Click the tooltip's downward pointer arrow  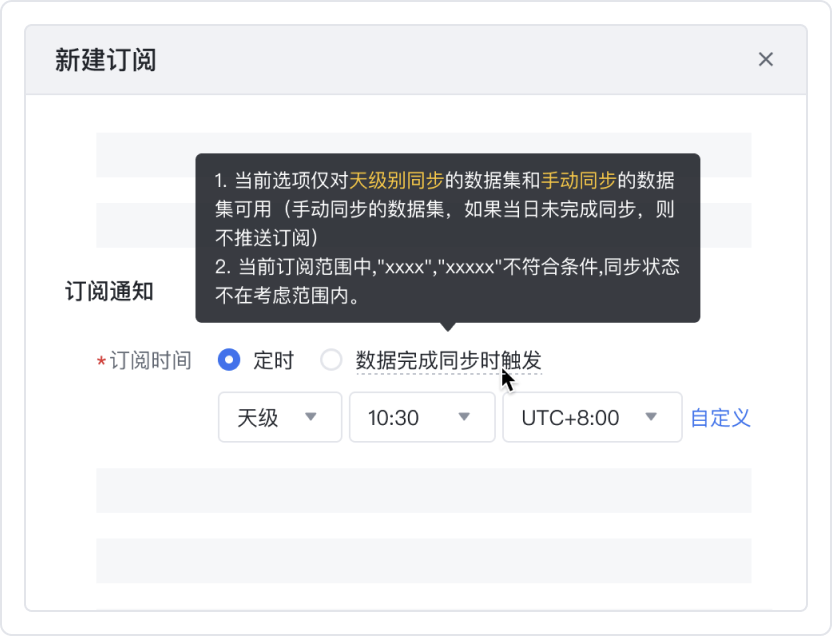pos(448,326)
